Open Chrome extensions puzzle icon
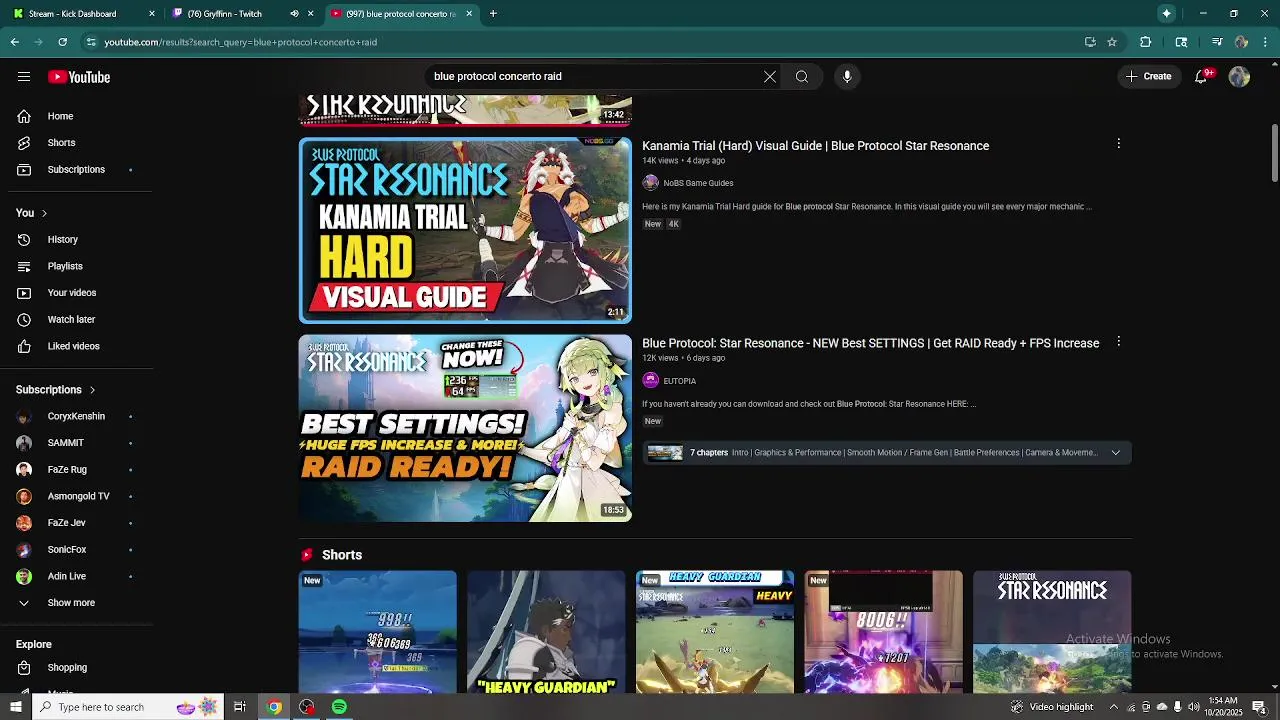 [1146, 42]
